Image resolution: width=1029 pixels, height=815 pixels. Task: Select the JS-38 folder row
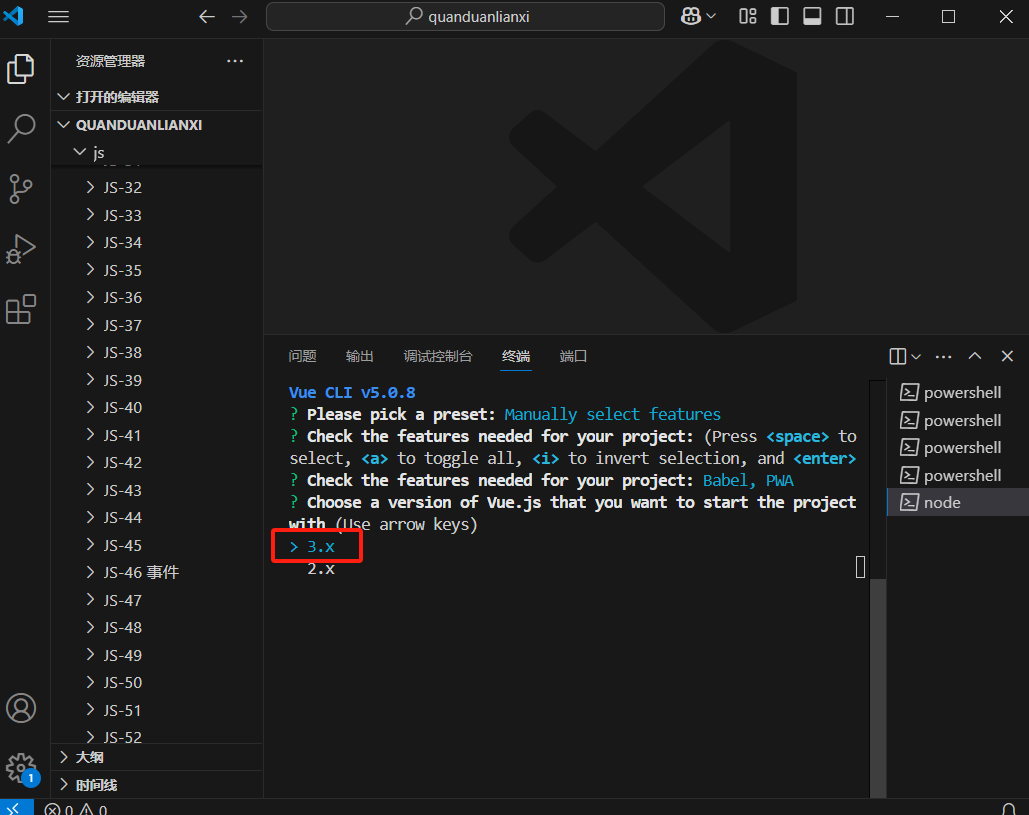[158, 352]
